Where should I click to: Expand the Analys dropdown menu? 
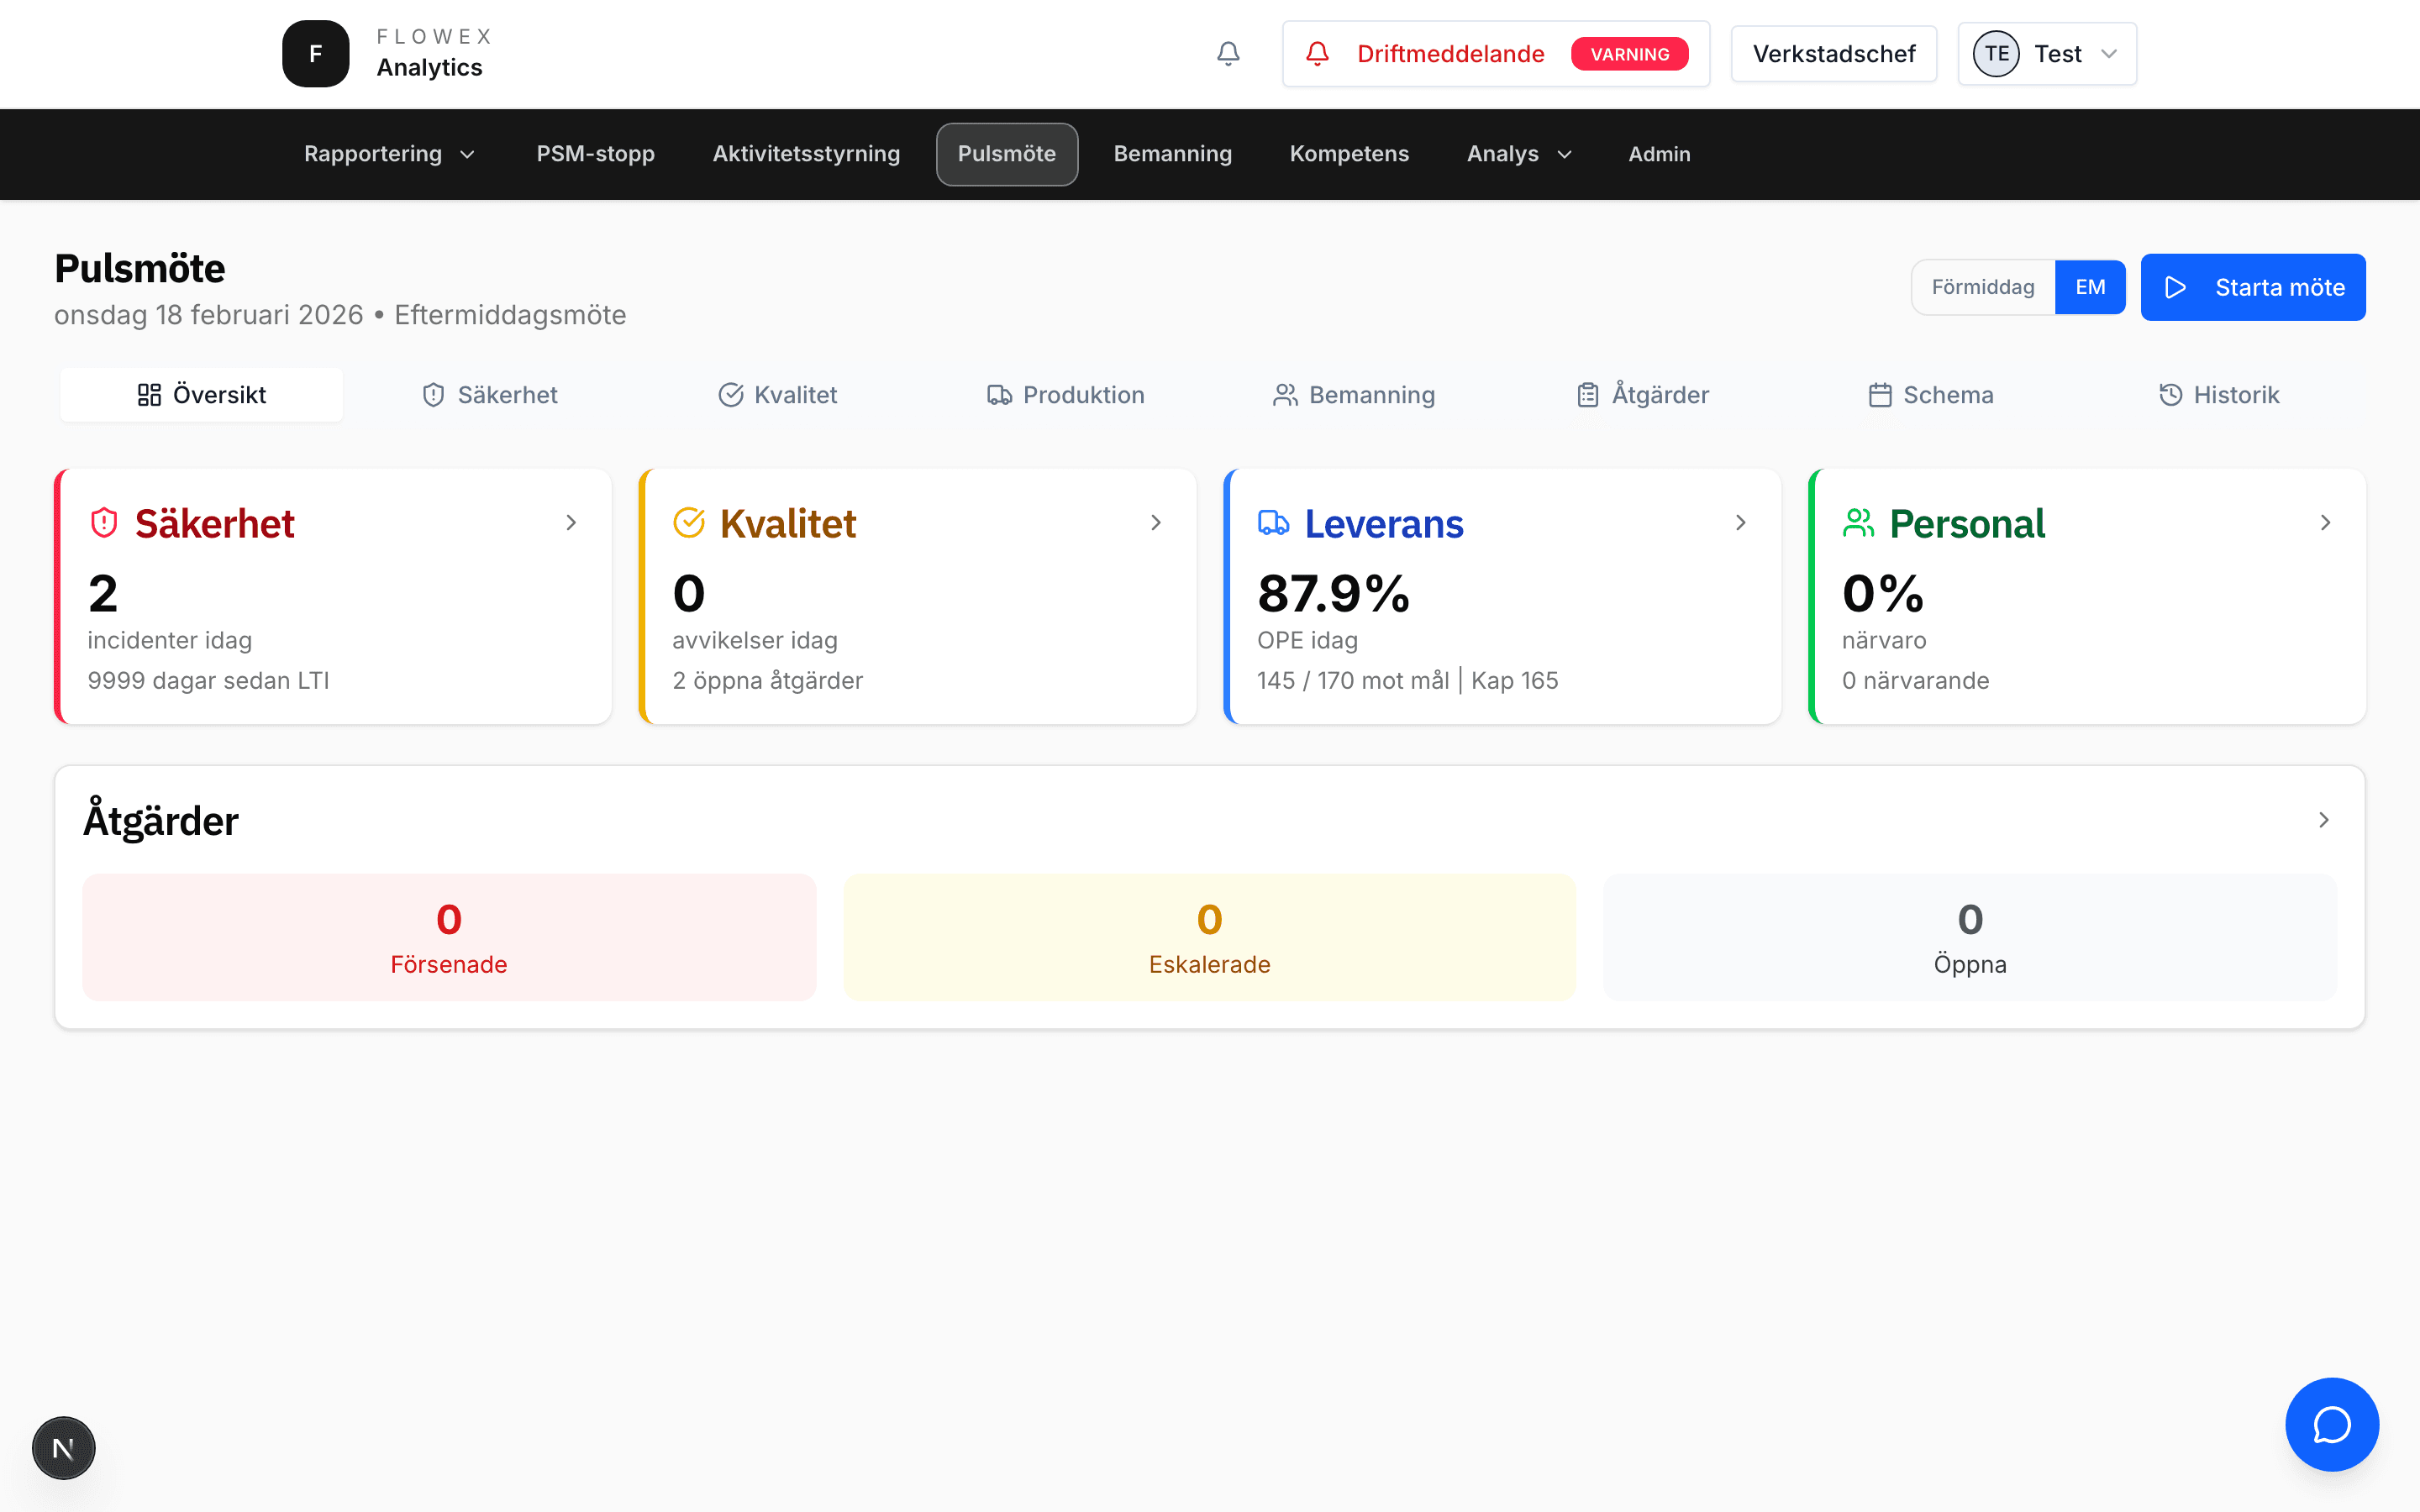pos(1519,154)
